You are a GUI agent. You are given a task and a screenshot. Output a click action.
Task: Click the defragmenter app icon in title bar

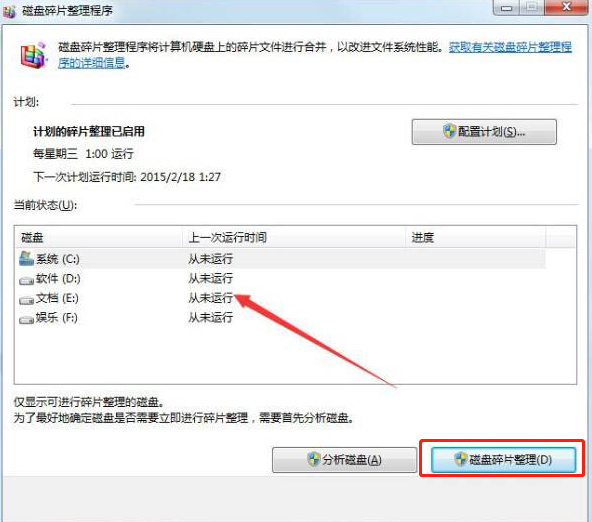[9, 11]
